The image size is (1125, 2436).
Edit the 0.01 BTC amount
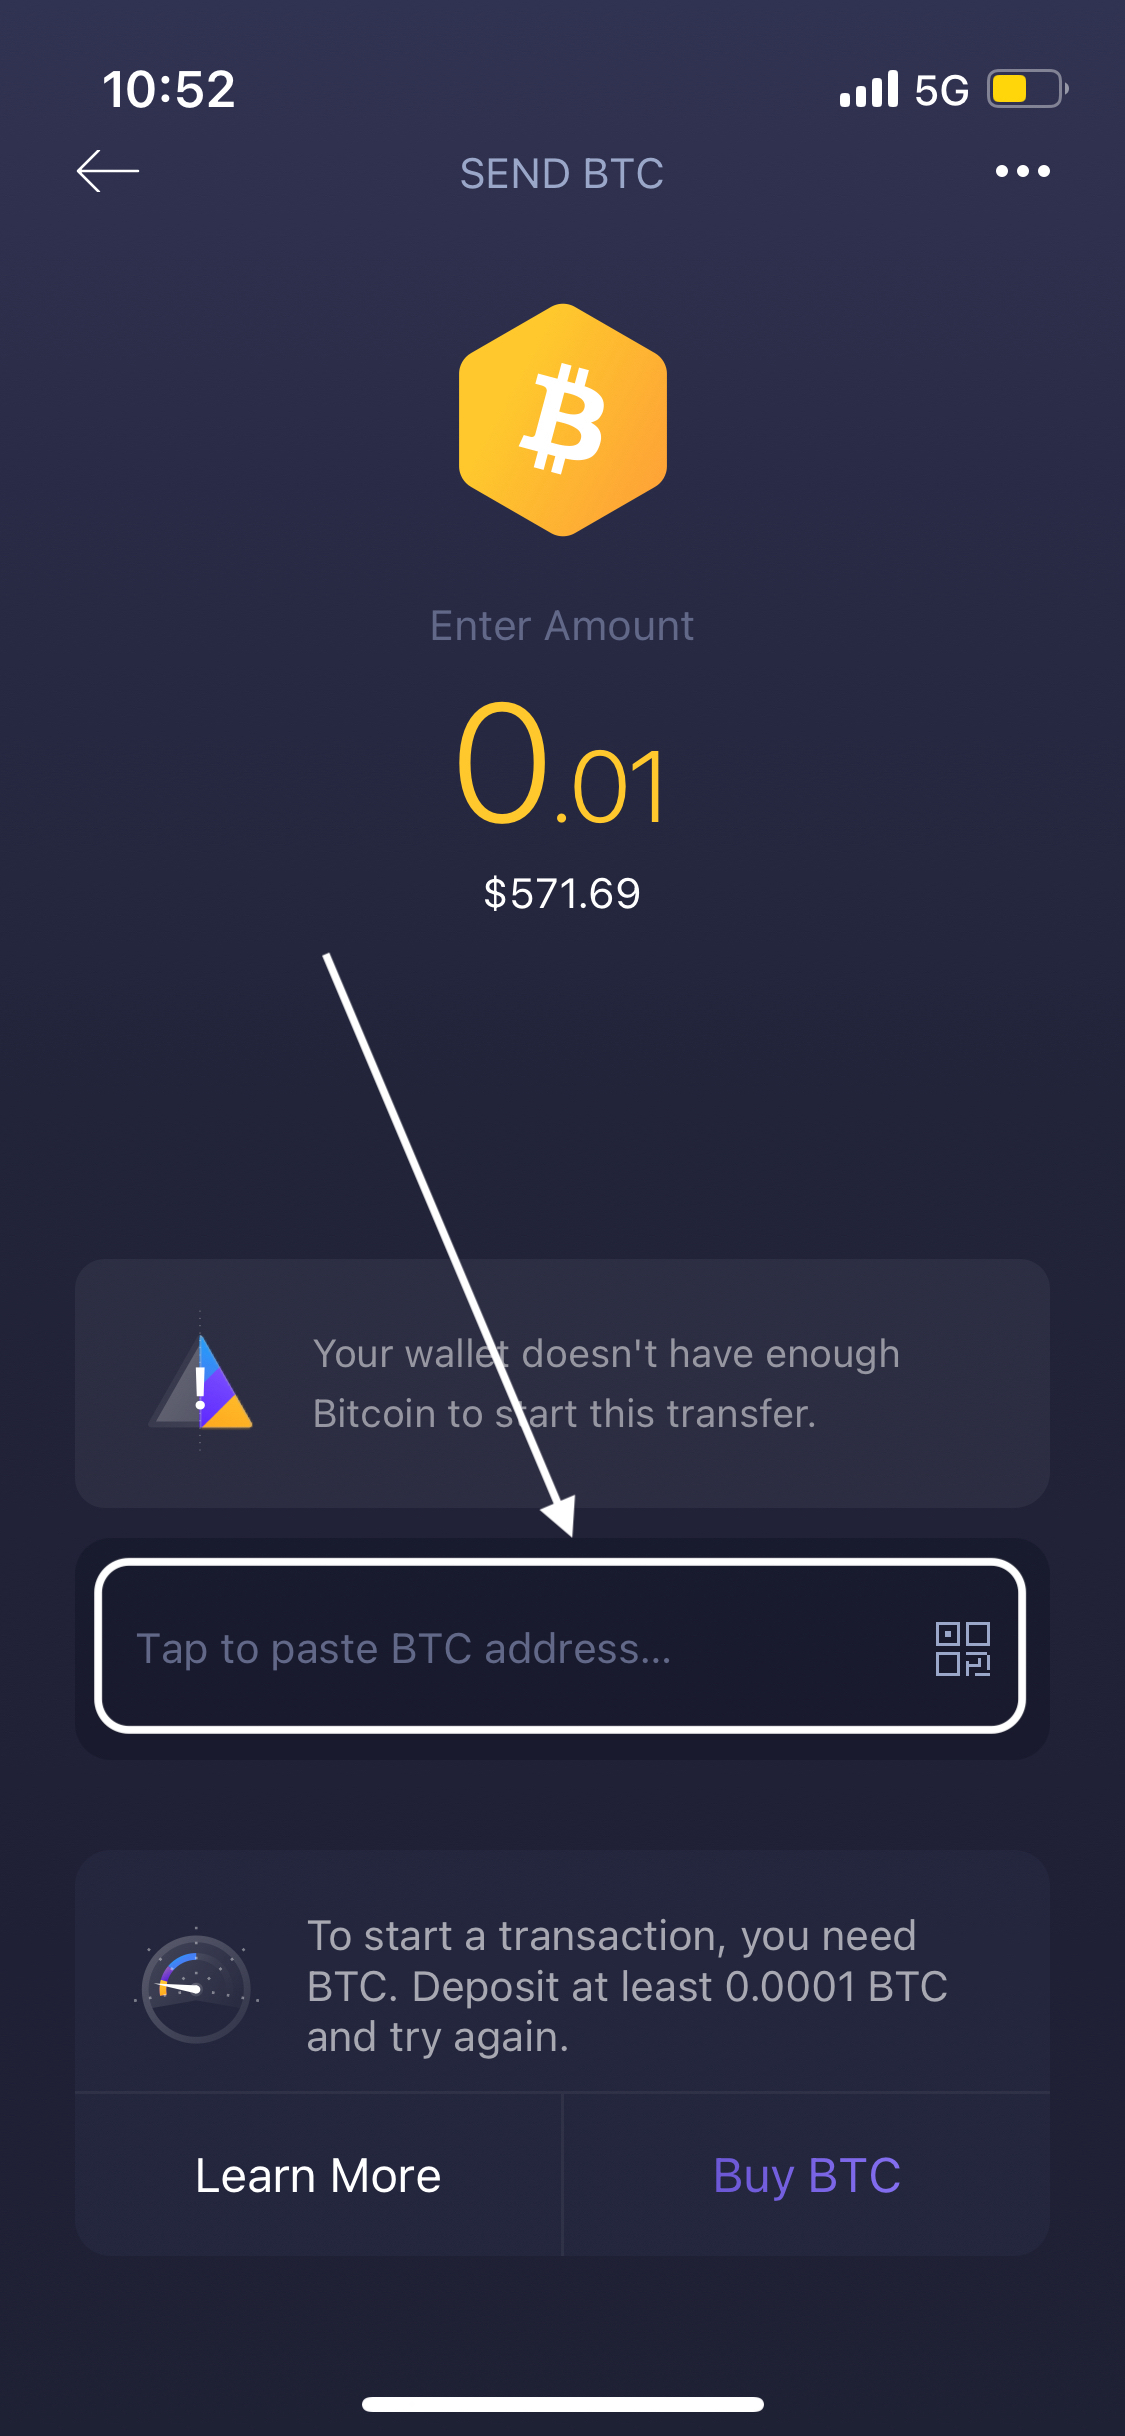tap(560, 763)
